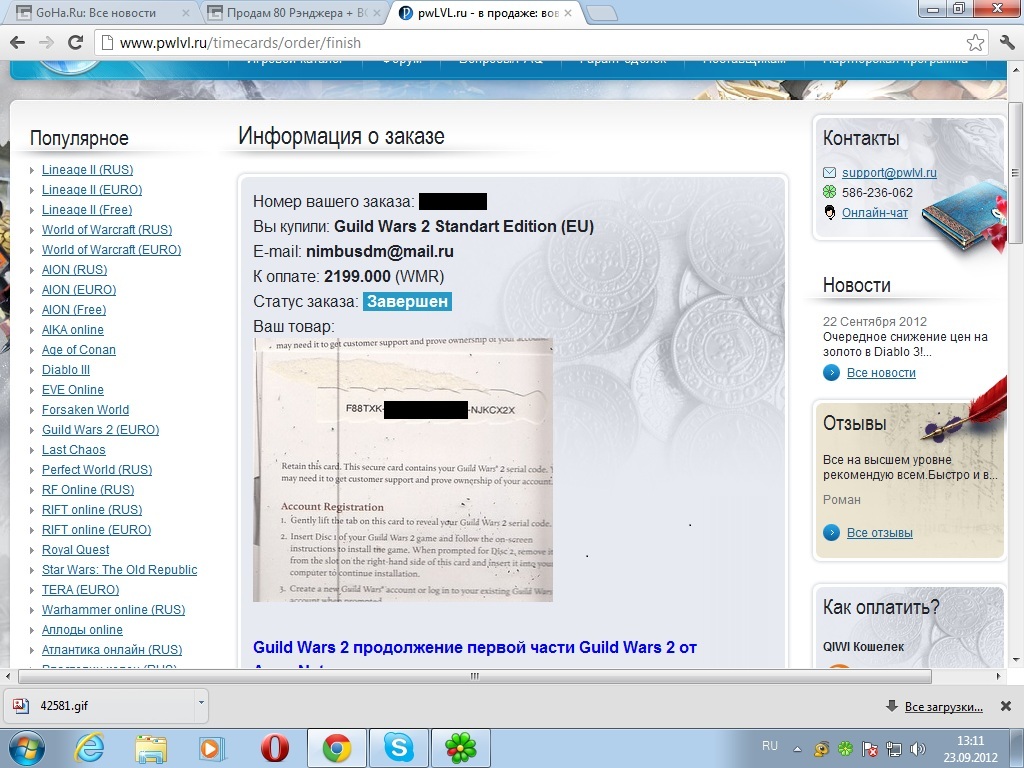Open RF Online (RUS) link
This screenshot has width=1024, height=768.
tap(88, 490)
